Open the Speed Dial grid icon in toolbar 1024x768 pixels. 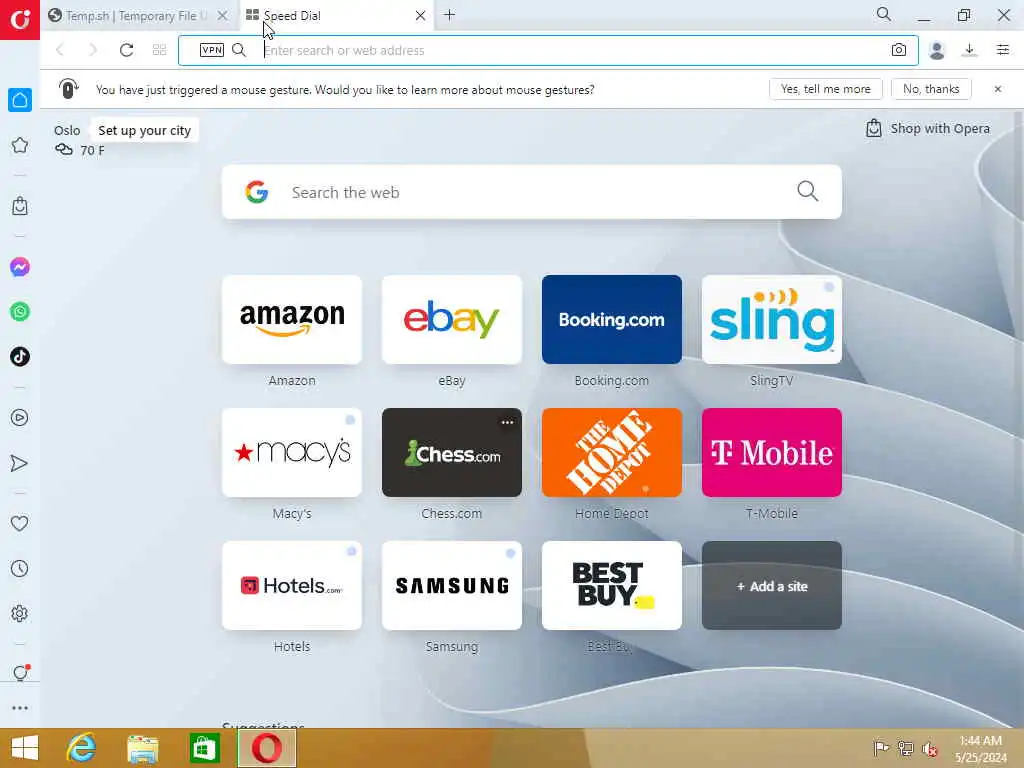pyautogui.click(x=159, y=50)
